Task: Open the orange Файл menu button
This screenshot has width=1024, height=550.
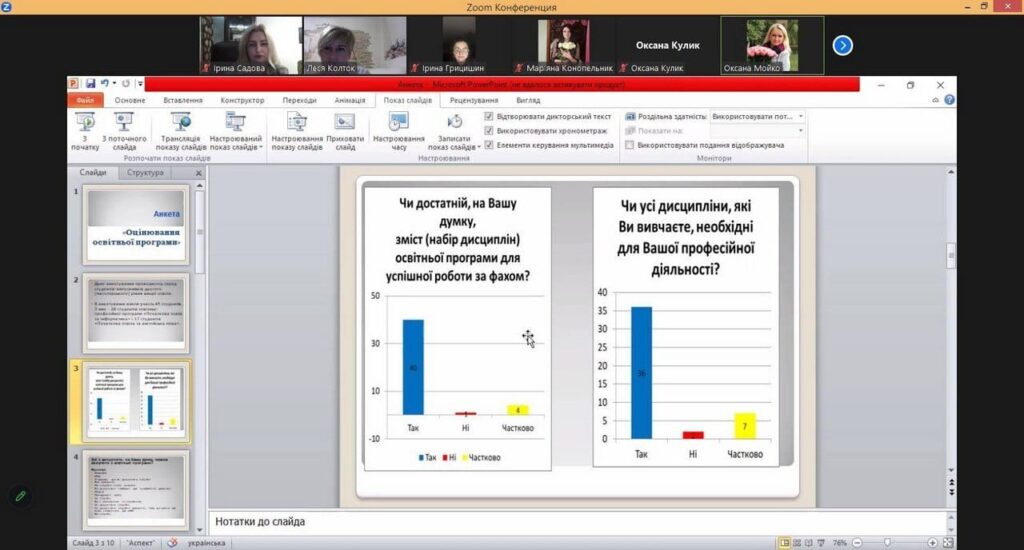Action: tap(85, 100)
